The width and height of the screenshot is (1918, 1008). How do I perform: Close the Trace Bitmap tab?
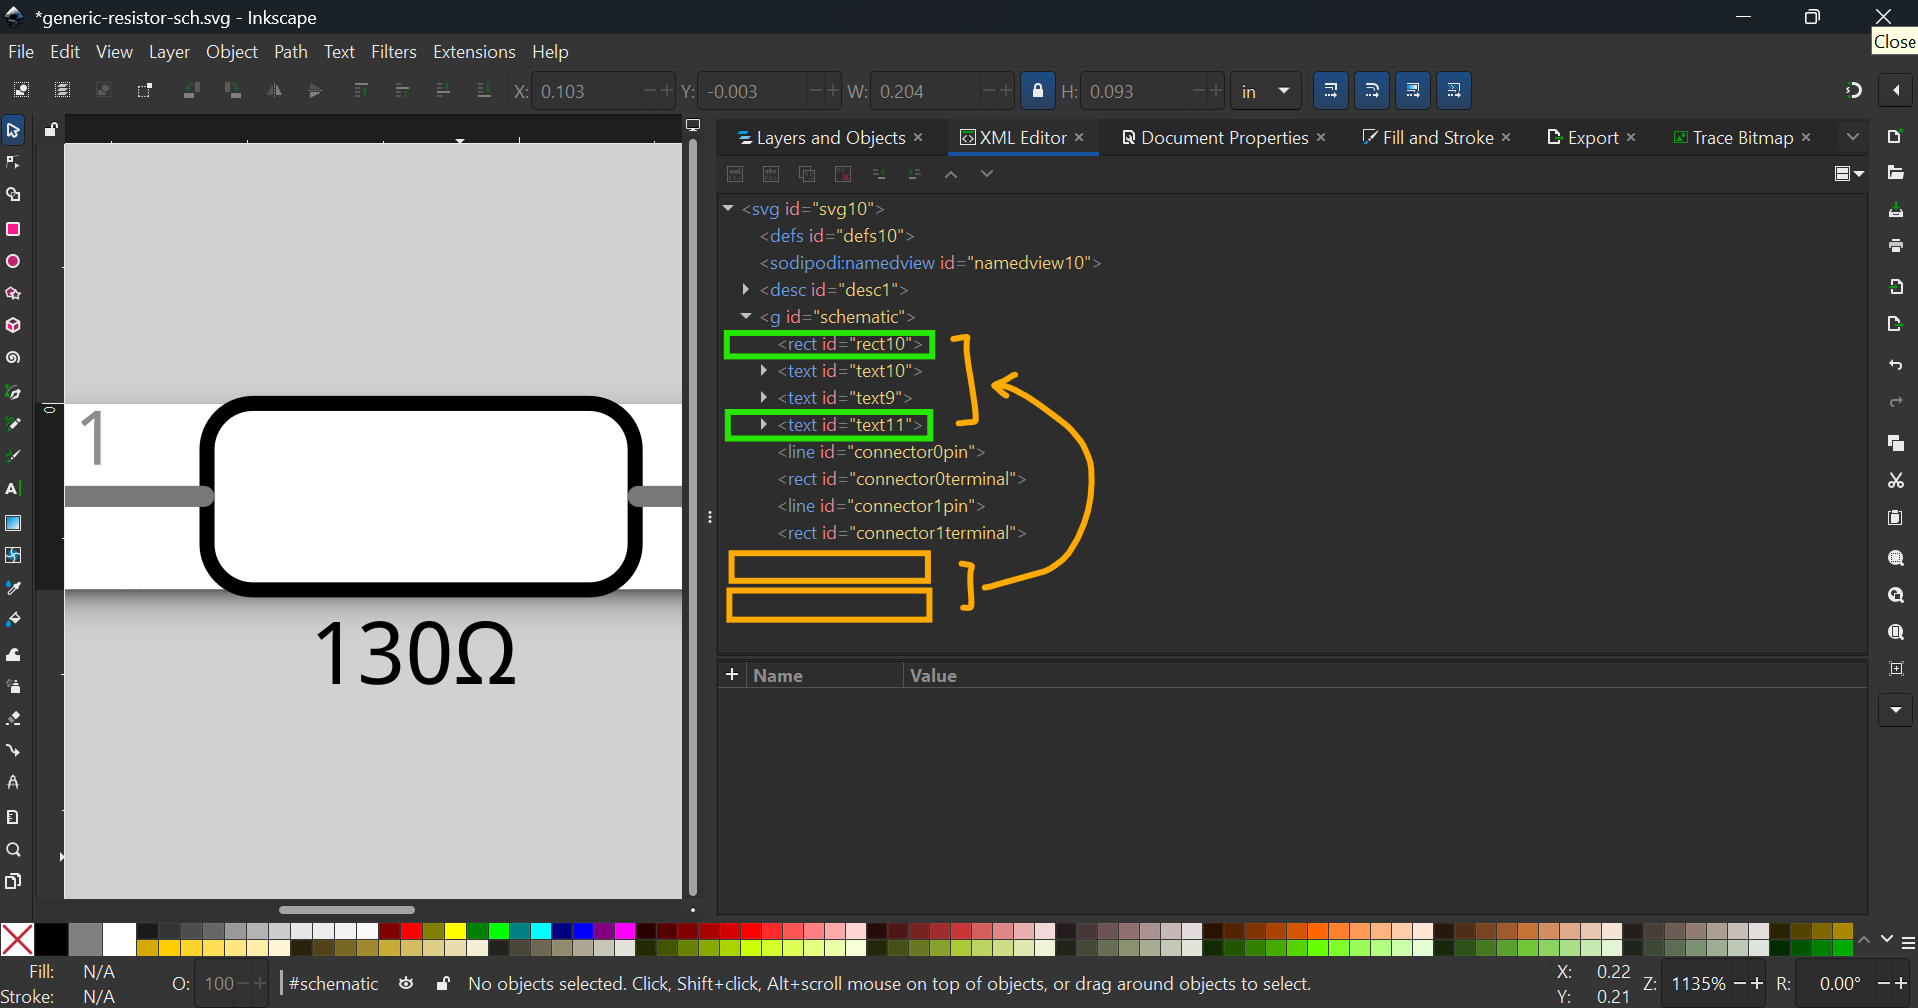1806,138
